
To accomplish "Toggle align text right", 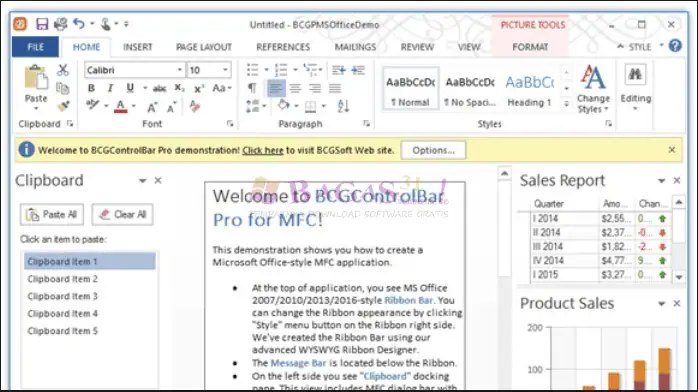I will coord(315,88).
